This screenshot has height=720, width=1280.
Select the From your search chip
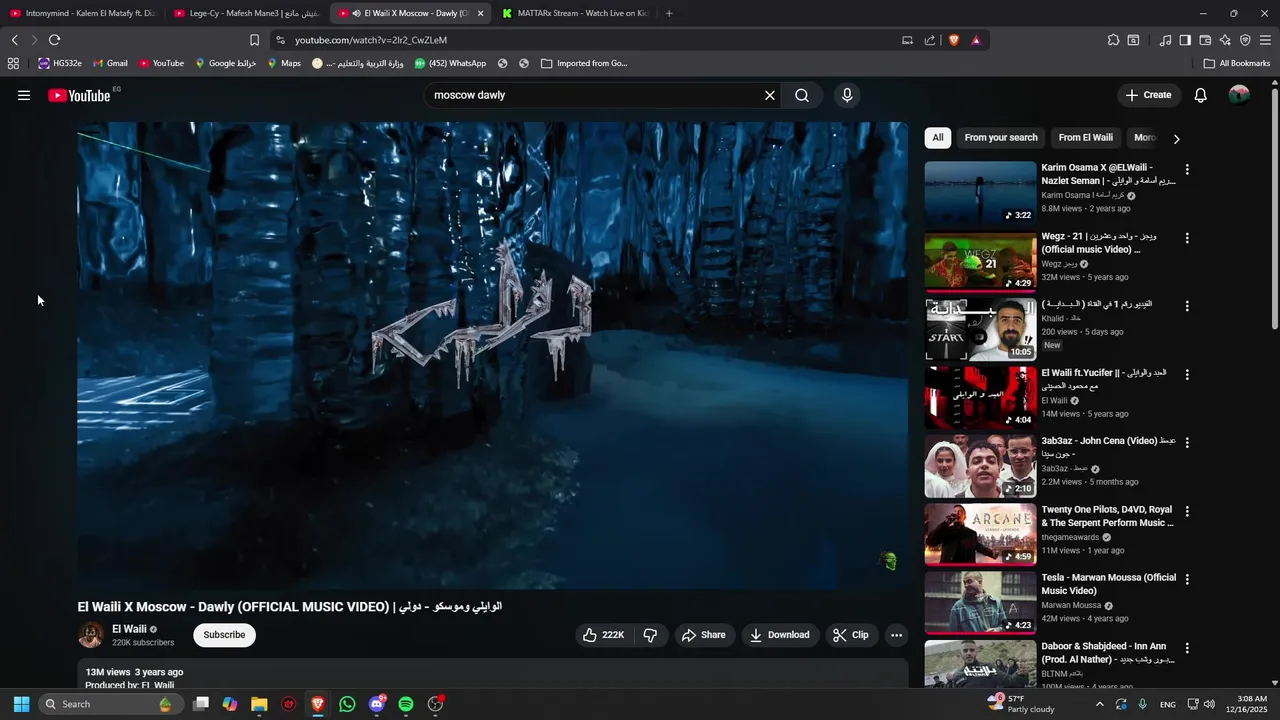[x=1001, y=138]
